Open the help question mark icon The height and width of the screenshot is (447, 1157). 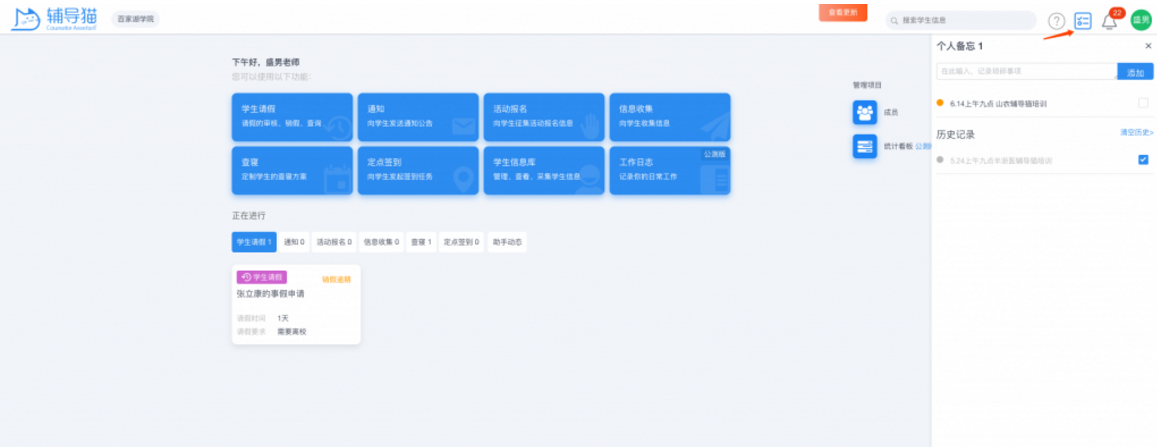pyautogui.click(x=1057, y=21)
